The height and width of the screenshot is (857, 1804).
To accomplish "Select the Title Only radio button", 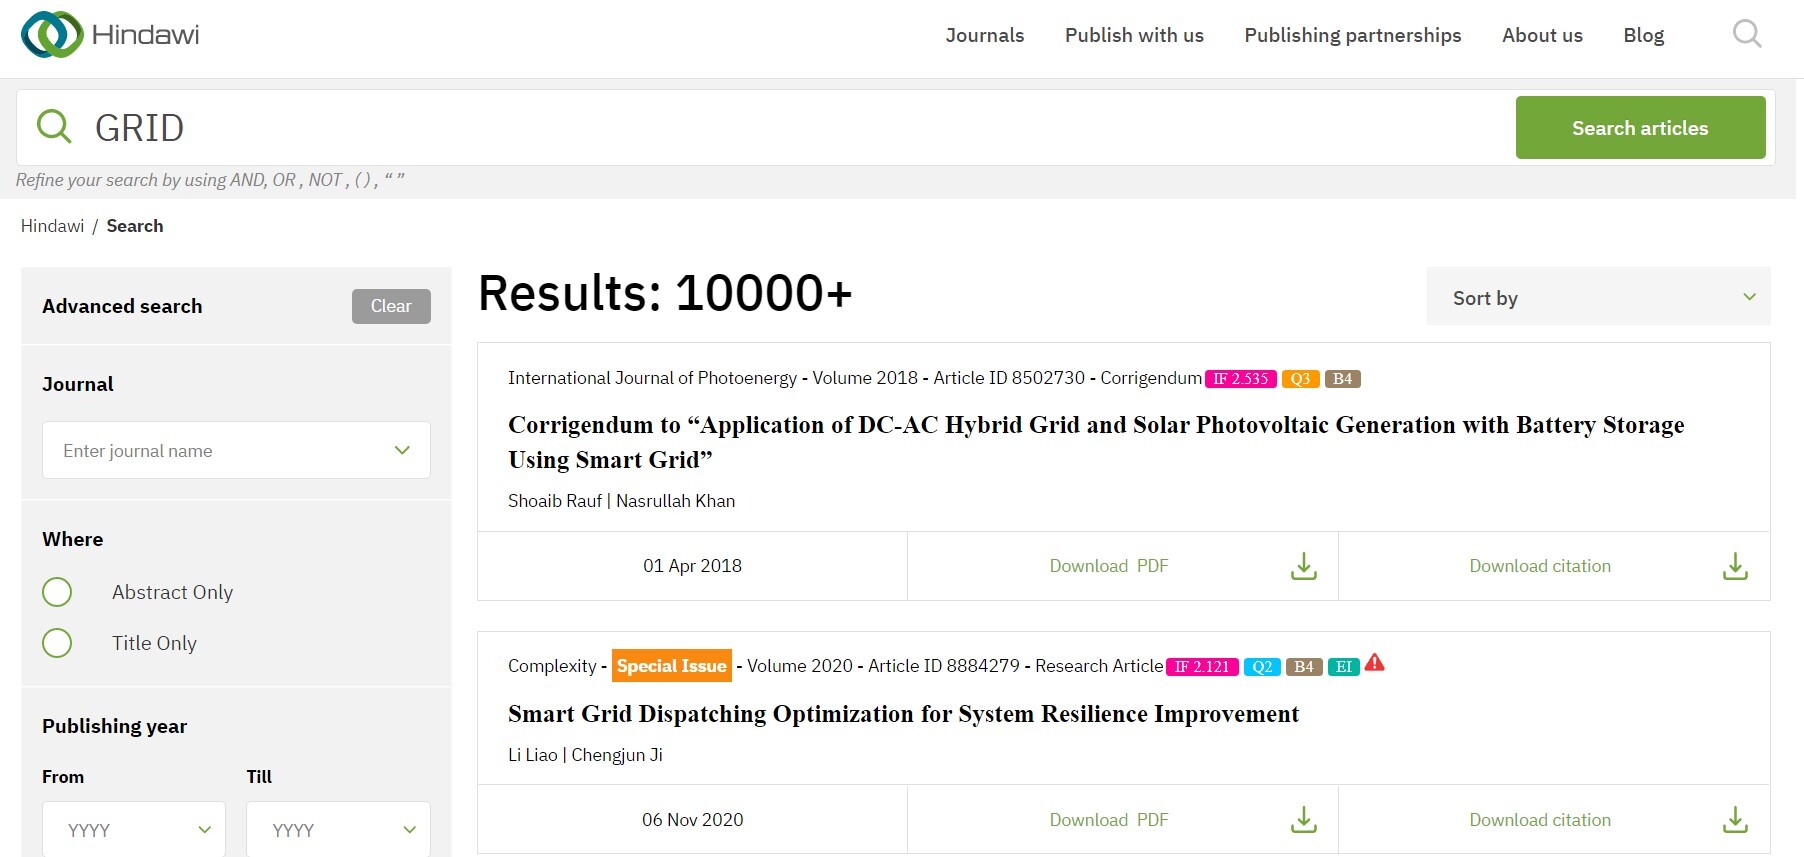I will [x=57, y=643].
